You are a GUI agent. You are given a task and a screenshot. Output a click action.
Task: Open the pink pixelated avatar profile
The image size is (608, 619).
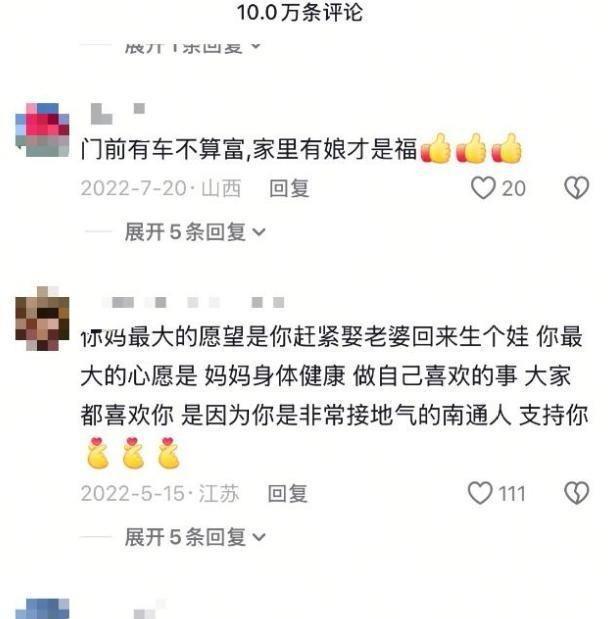click(42, 130)
